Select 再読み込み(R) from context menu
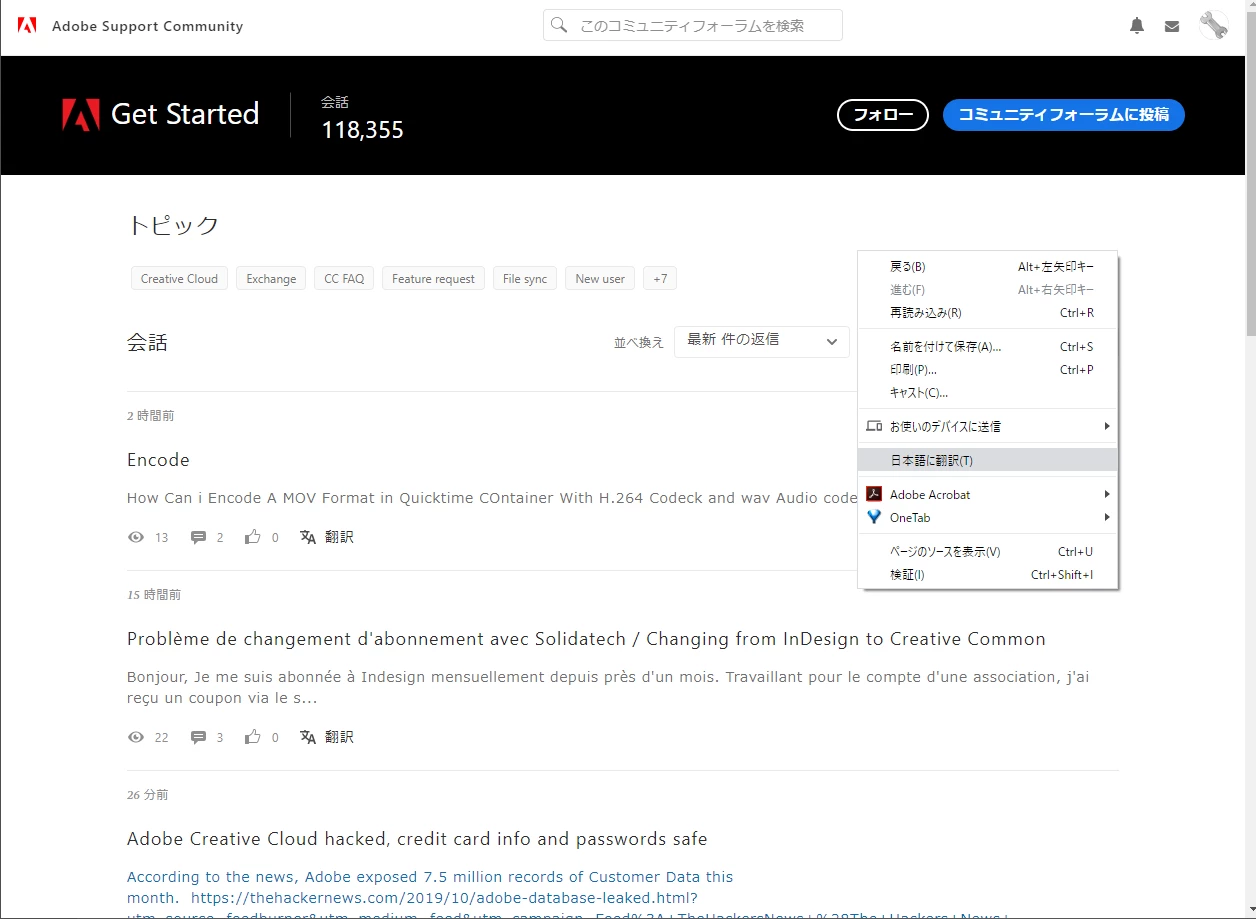 (988, 313)
